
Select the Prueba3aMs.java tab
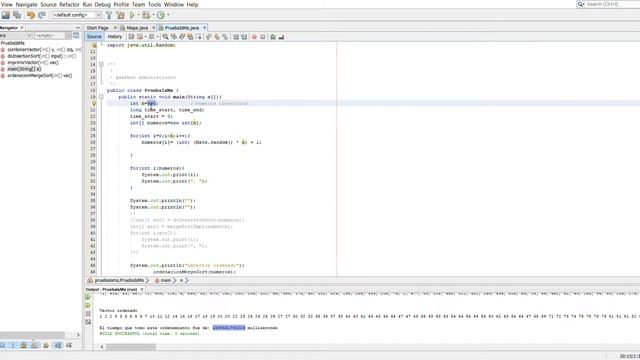tap(182, 28)
